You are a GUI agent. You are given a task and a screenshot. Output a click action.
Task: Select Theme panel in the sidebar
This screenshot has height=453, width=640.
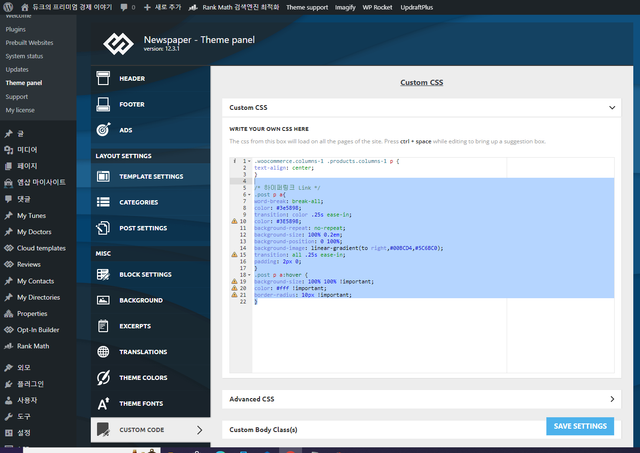coord(24,83)
